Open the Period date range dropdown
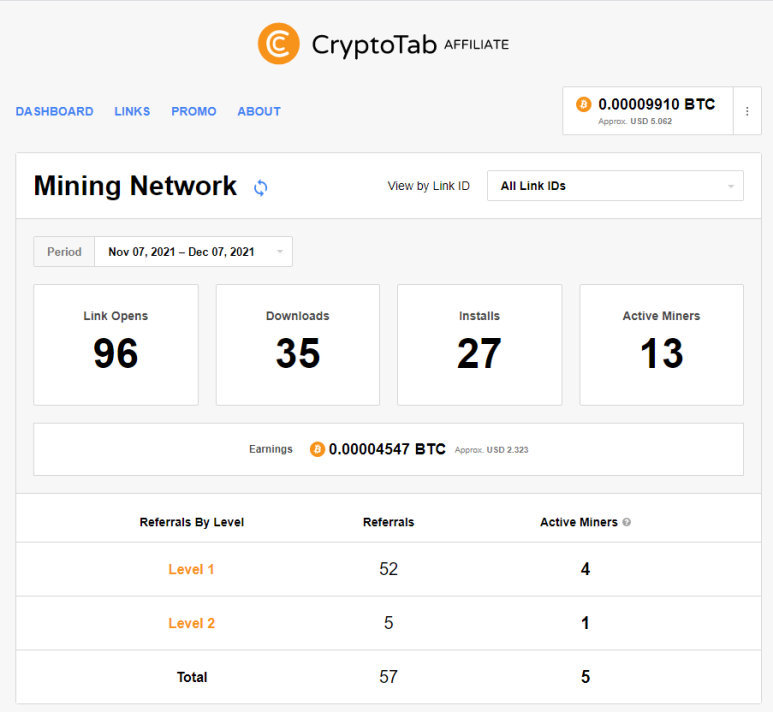Screen dimensions: 773x712 pos(193,252)
